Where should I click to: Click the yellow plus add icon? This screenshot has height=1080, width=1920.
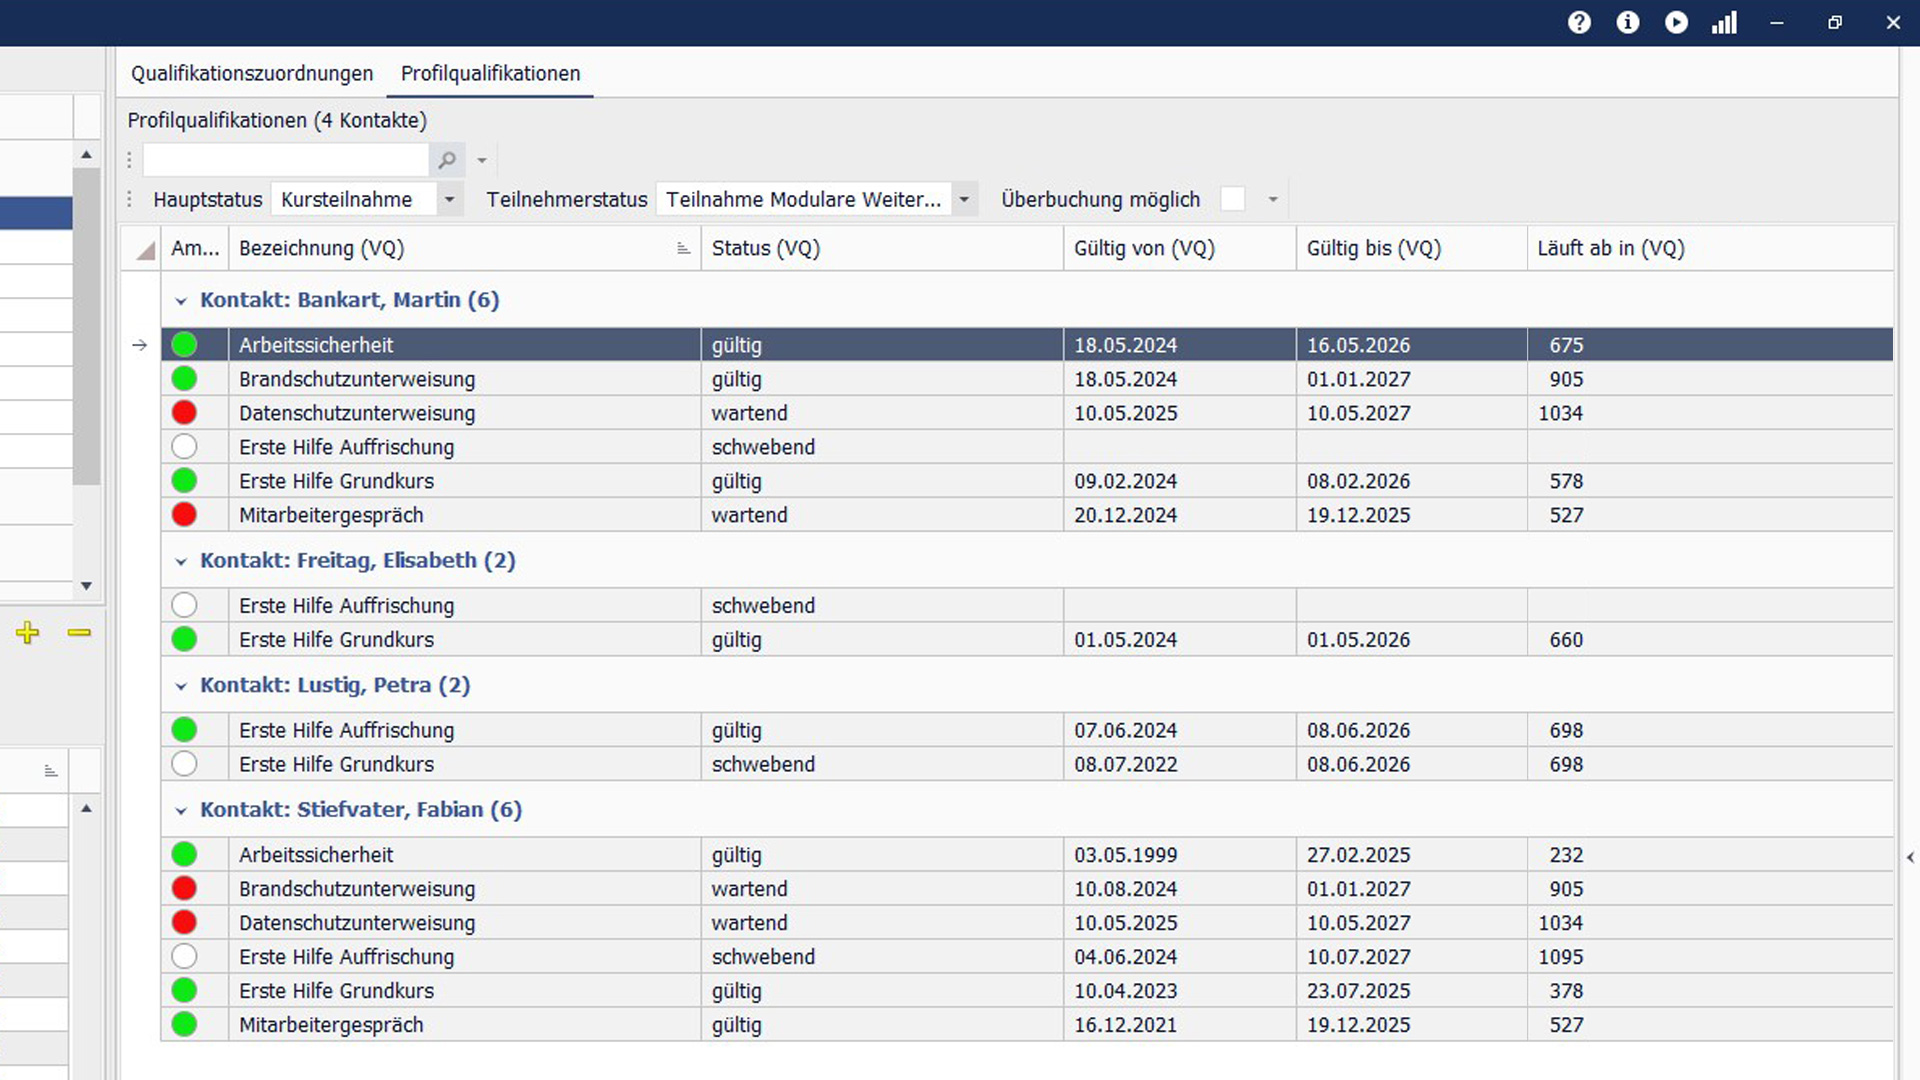pyautogui.click(x=28, y=632)
